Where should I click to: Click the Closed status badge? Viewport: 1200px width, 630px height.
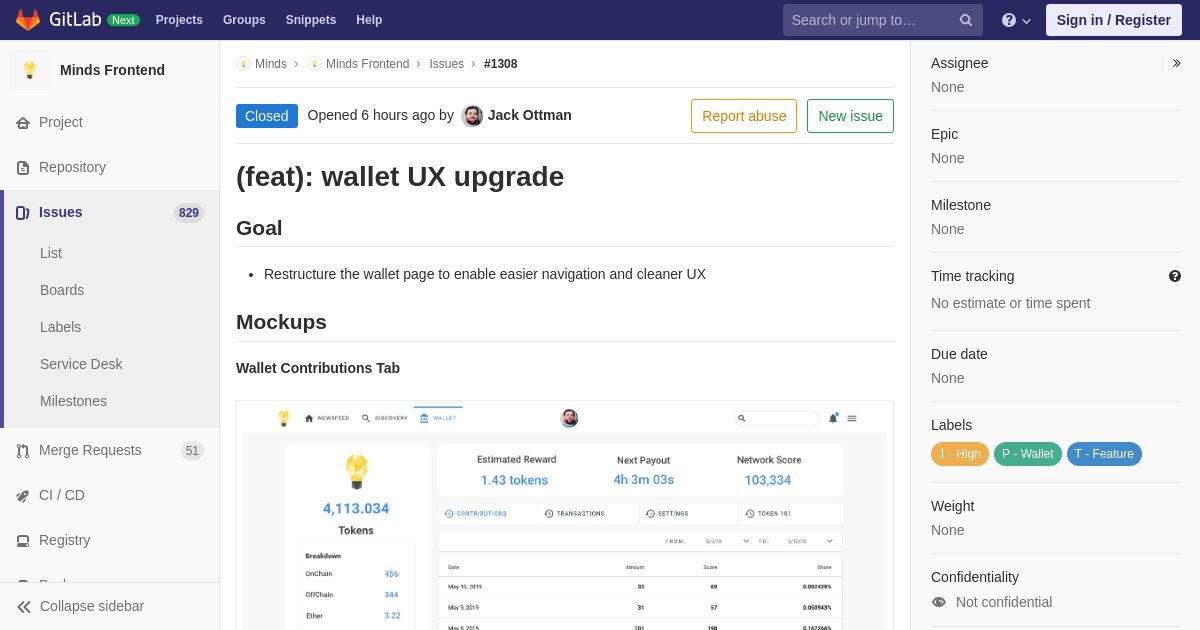click(267, 116)
